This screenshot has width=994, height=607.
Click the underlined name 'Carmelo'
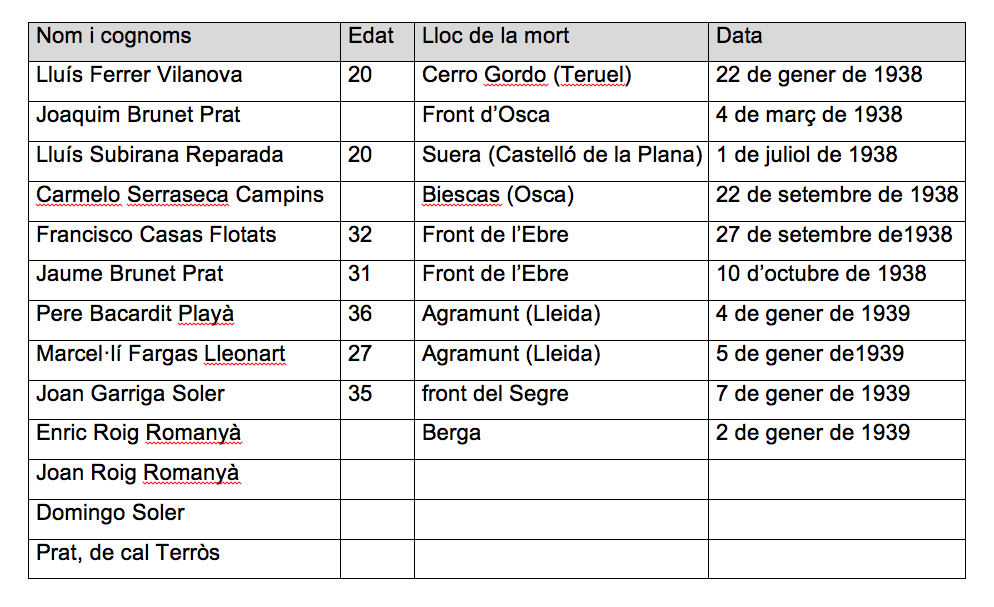[78, 195]
